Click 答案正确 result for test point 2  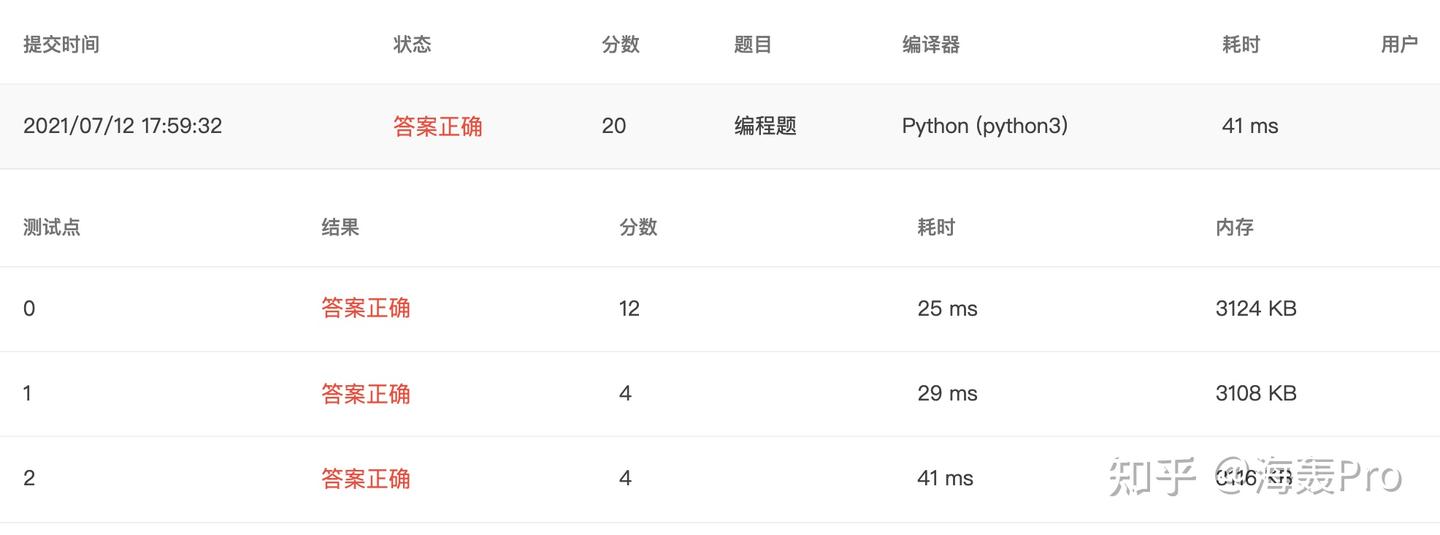point(366,478)
